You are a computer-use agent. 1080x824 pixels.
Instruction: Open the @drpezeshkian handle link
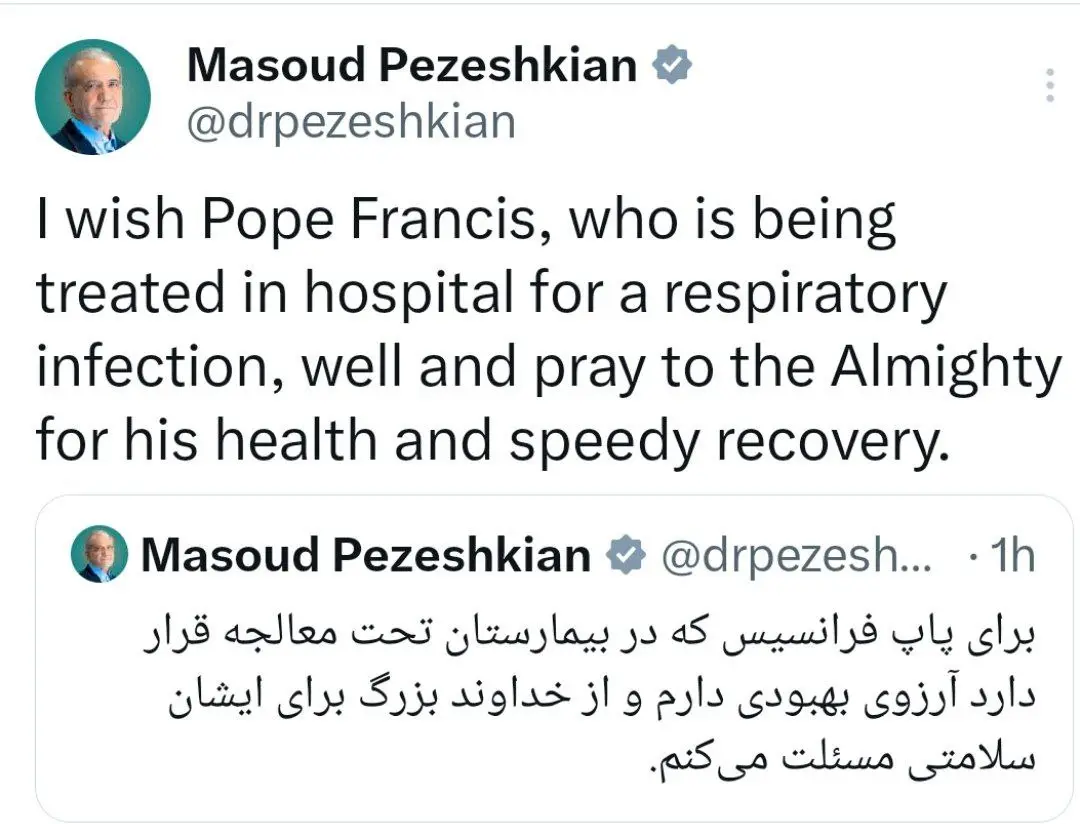351,122
